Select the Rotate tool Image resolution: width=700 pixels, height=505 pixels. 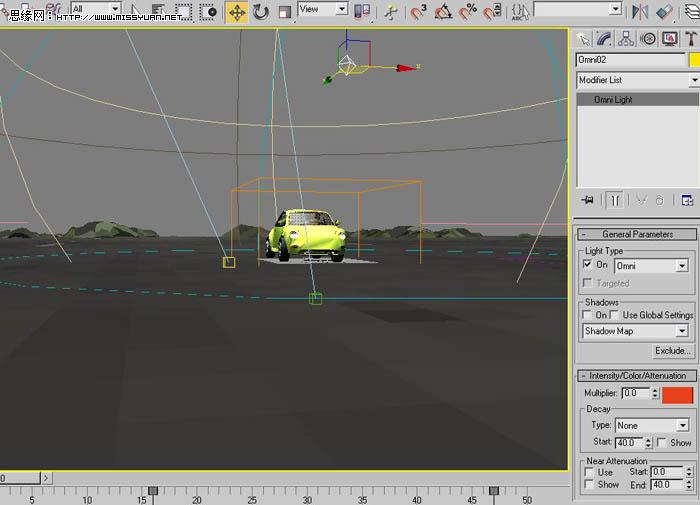pyautogui.click(x=261, y=13)
